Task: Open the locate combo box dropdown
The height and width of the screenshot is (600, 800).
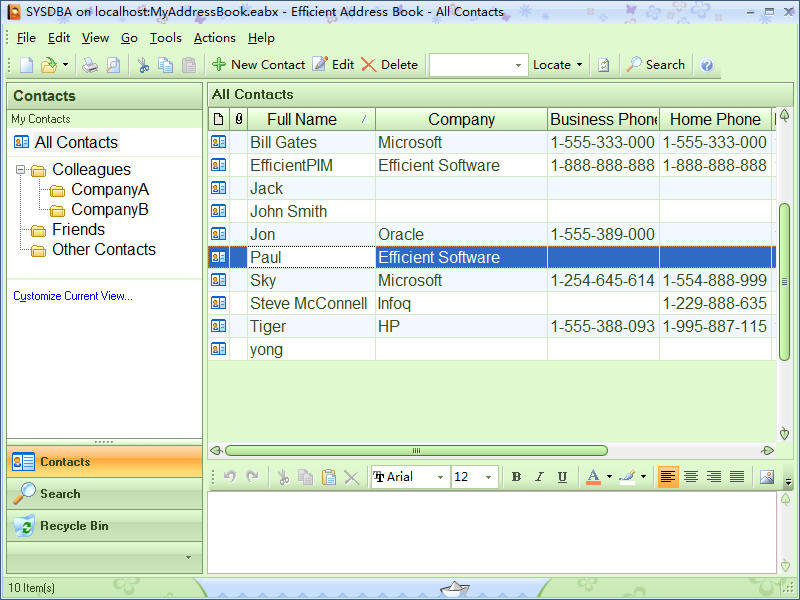Action: (x=518, y=65)
